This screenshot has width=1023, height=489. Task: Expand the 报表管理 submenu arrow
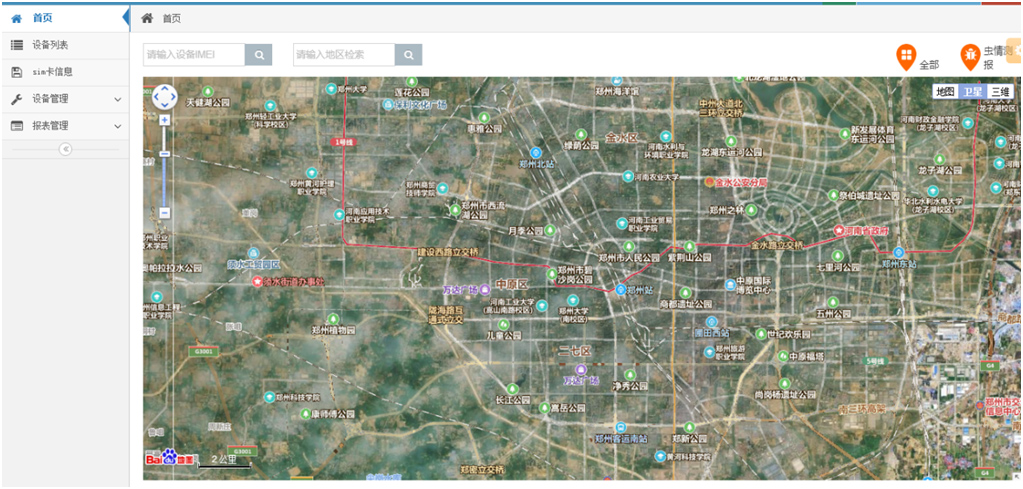pos(118,126)
